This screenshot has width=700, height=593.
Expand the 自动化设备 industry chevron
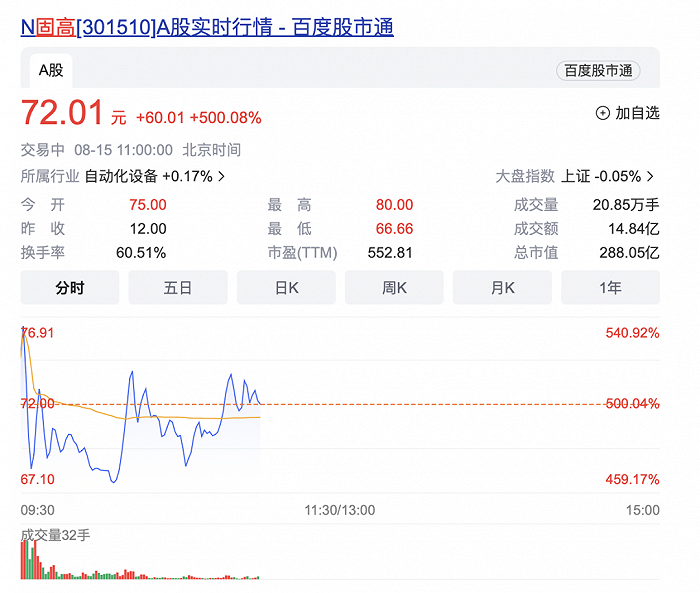pos(221,176)
